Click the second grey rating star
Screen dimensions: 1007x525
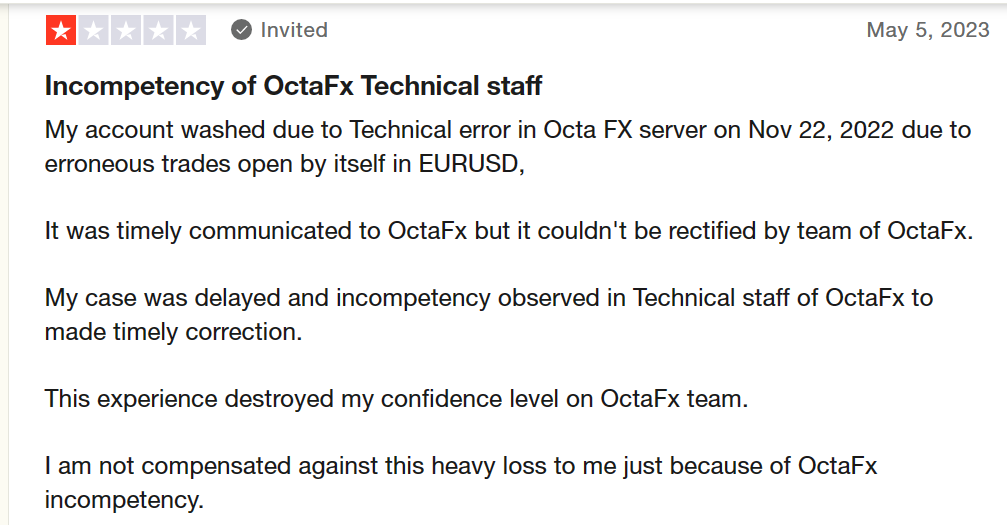pyautogui.click(x=94, y=30)
